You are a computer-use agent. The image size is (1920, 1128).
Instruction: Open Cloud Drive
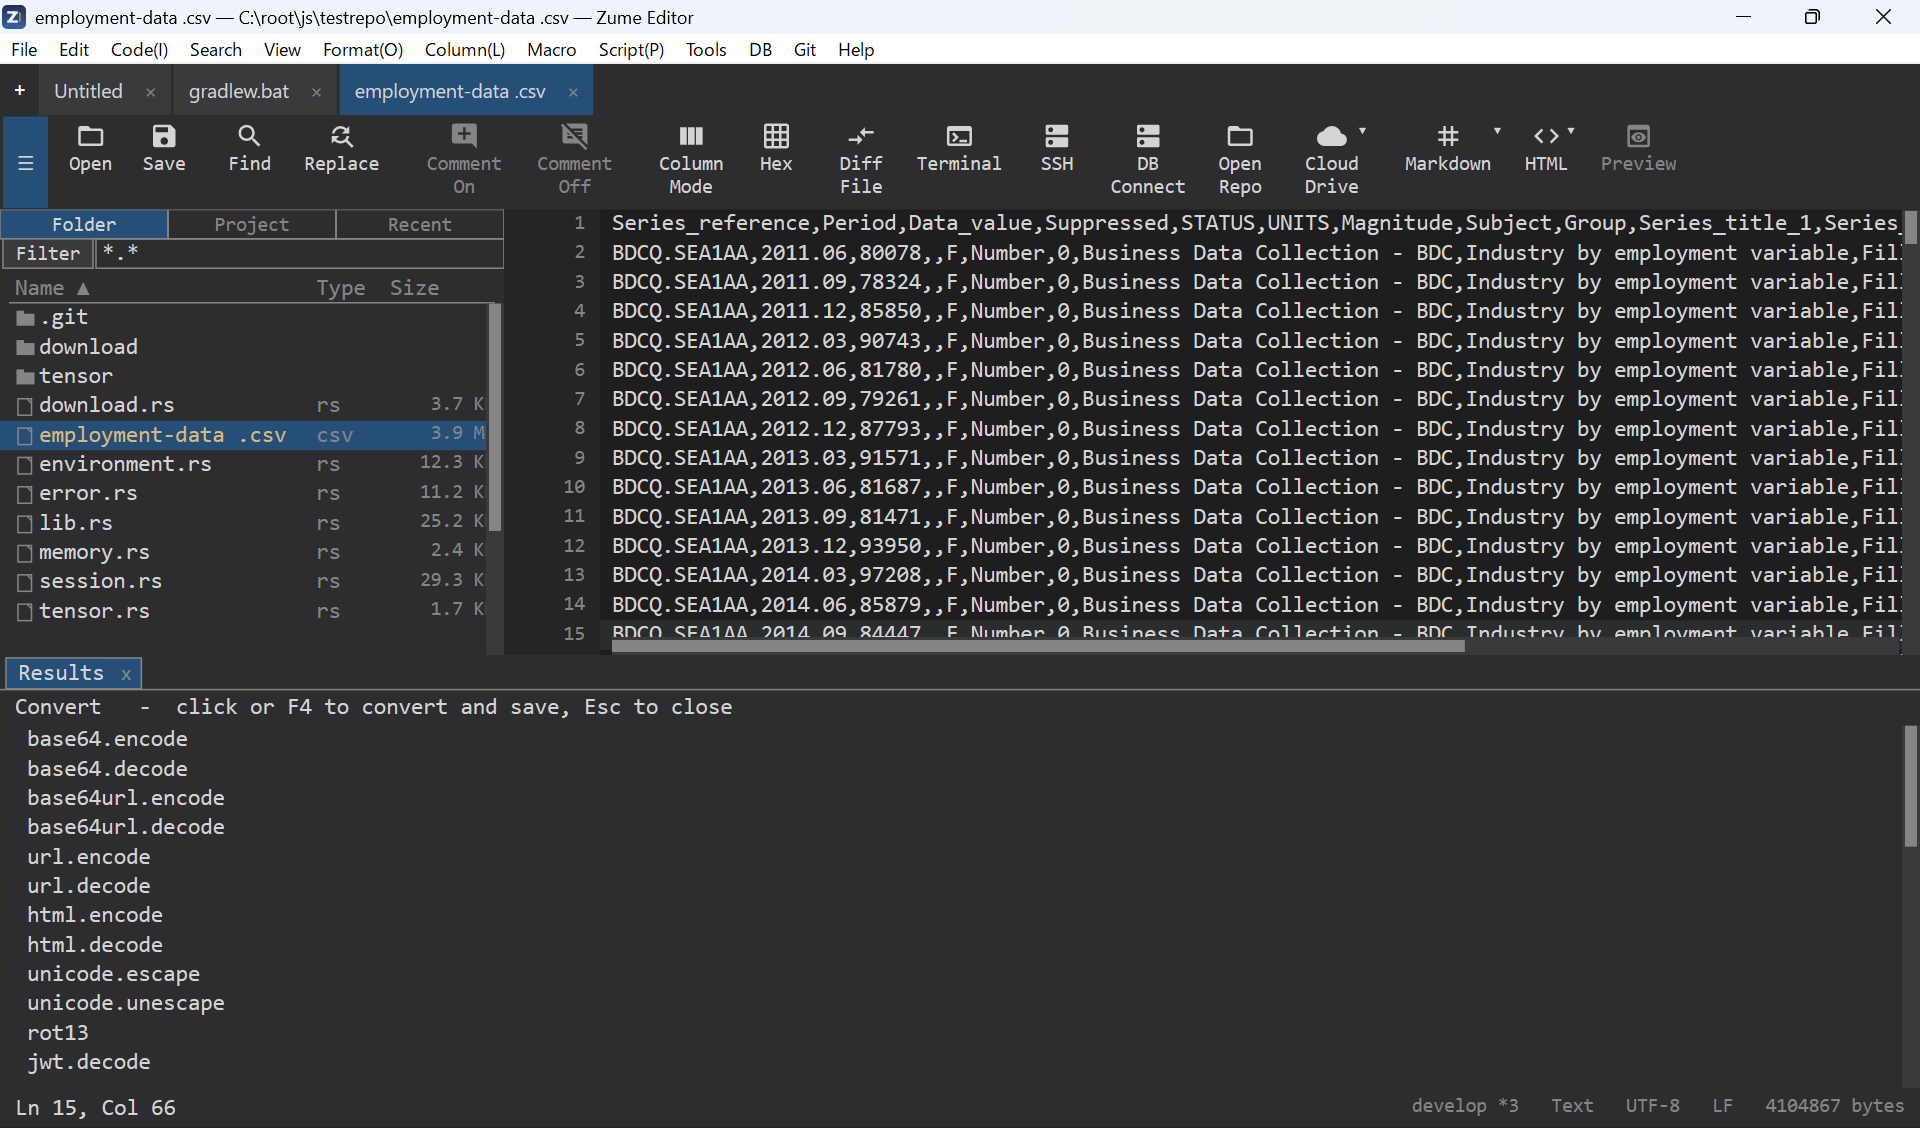pos(1331,160)
